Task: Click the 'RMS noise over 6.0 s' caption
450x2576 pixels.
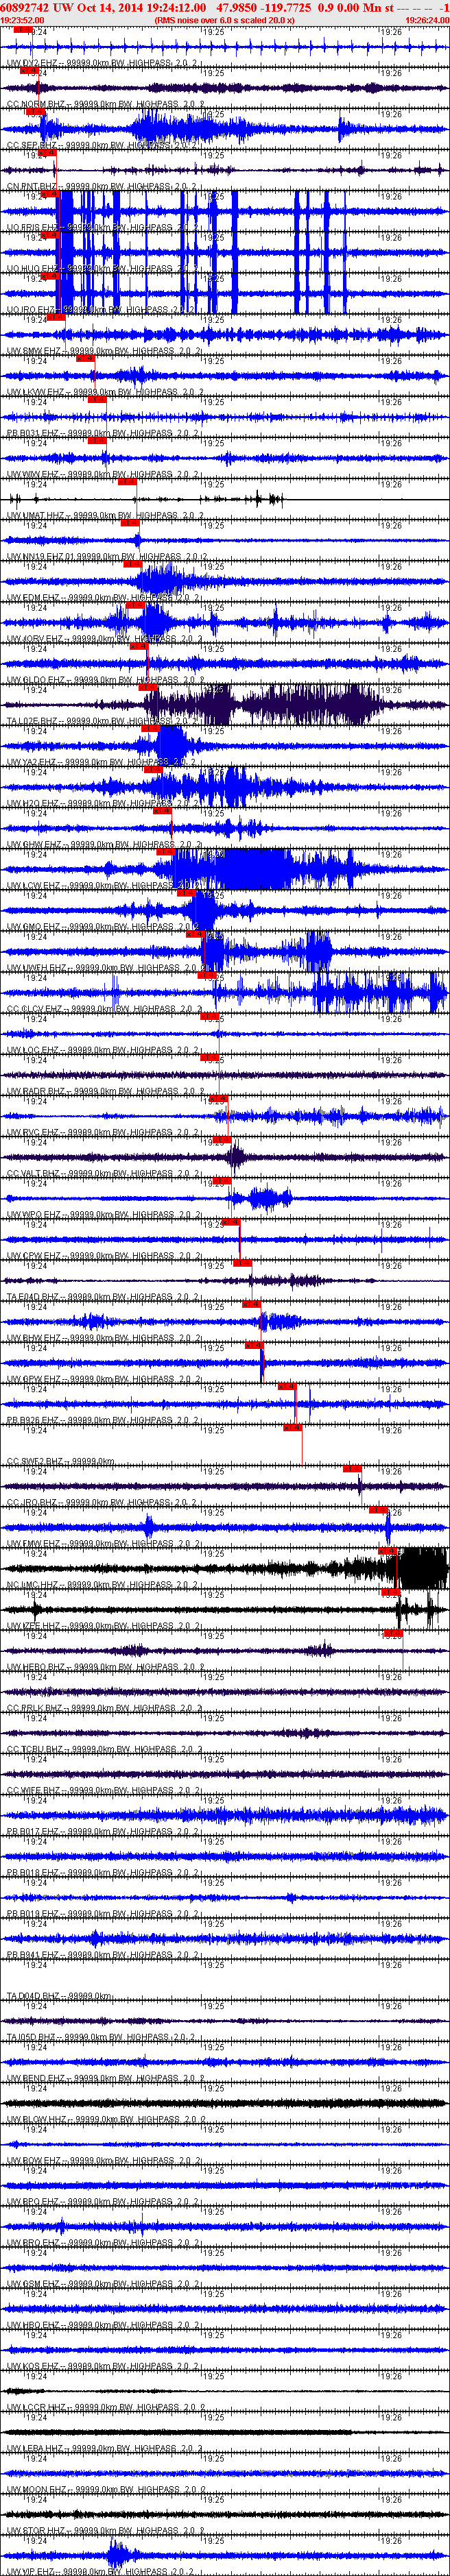Action: [x=225, y=20]
